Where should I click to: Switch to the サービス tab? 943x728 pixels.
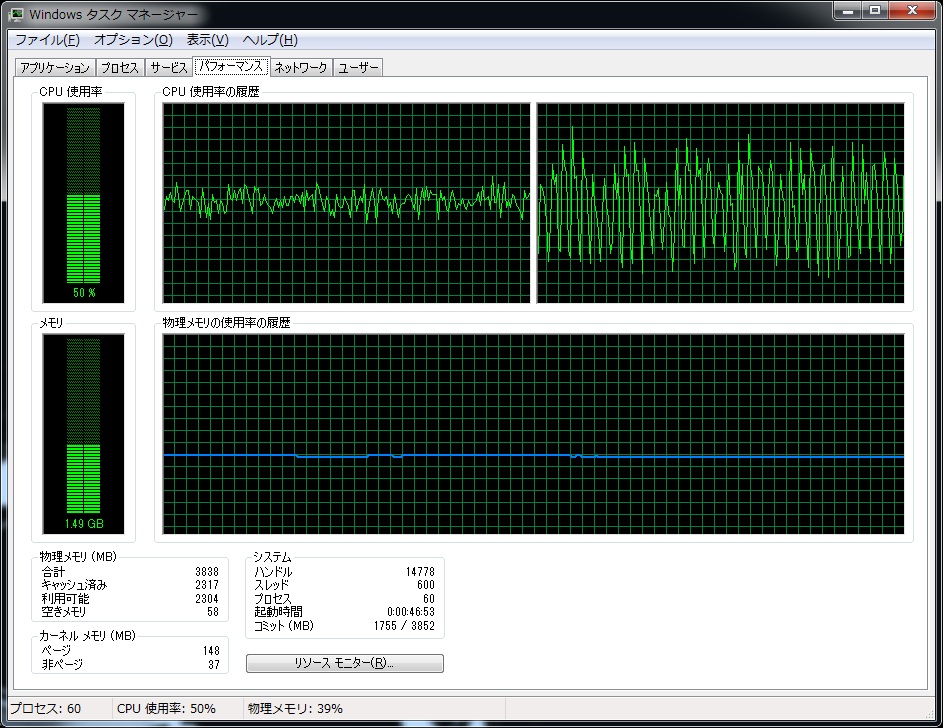(169, 67)
